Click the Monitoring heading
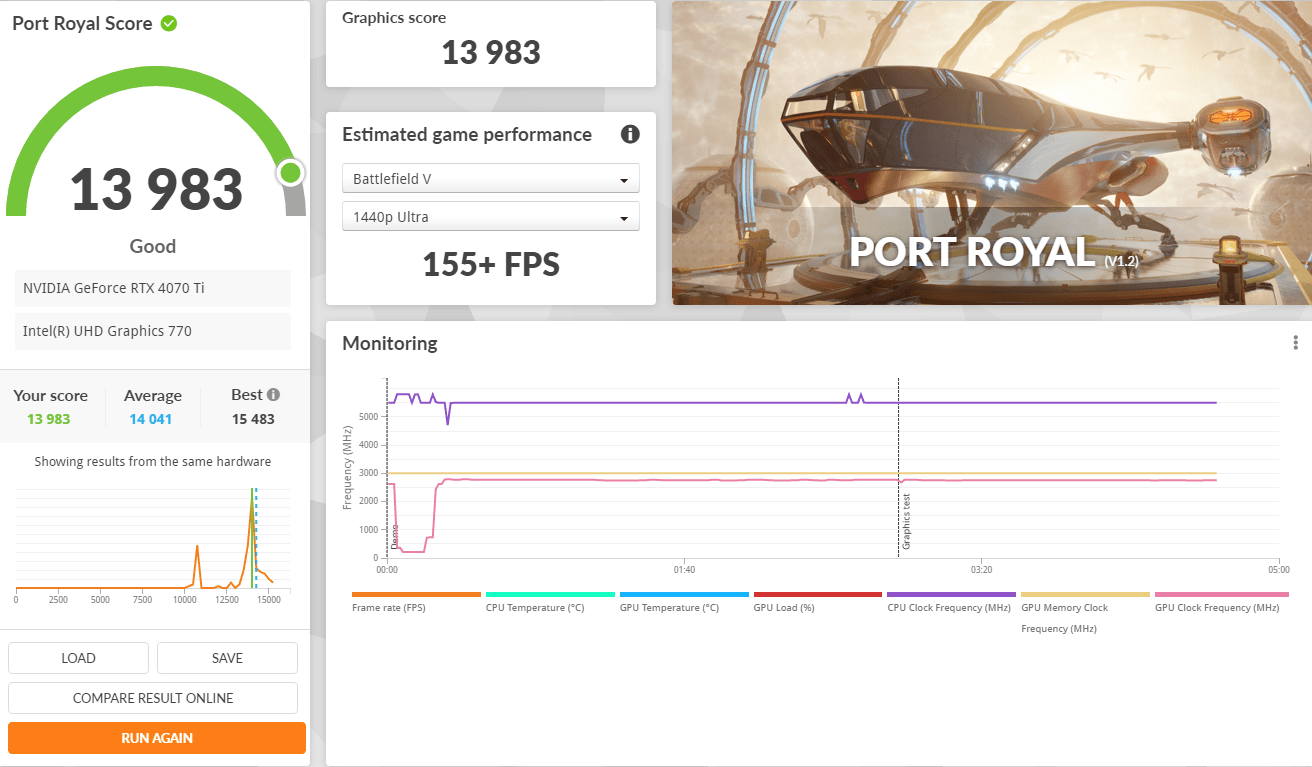This screenshot has height=767, width=1312. 390,343
